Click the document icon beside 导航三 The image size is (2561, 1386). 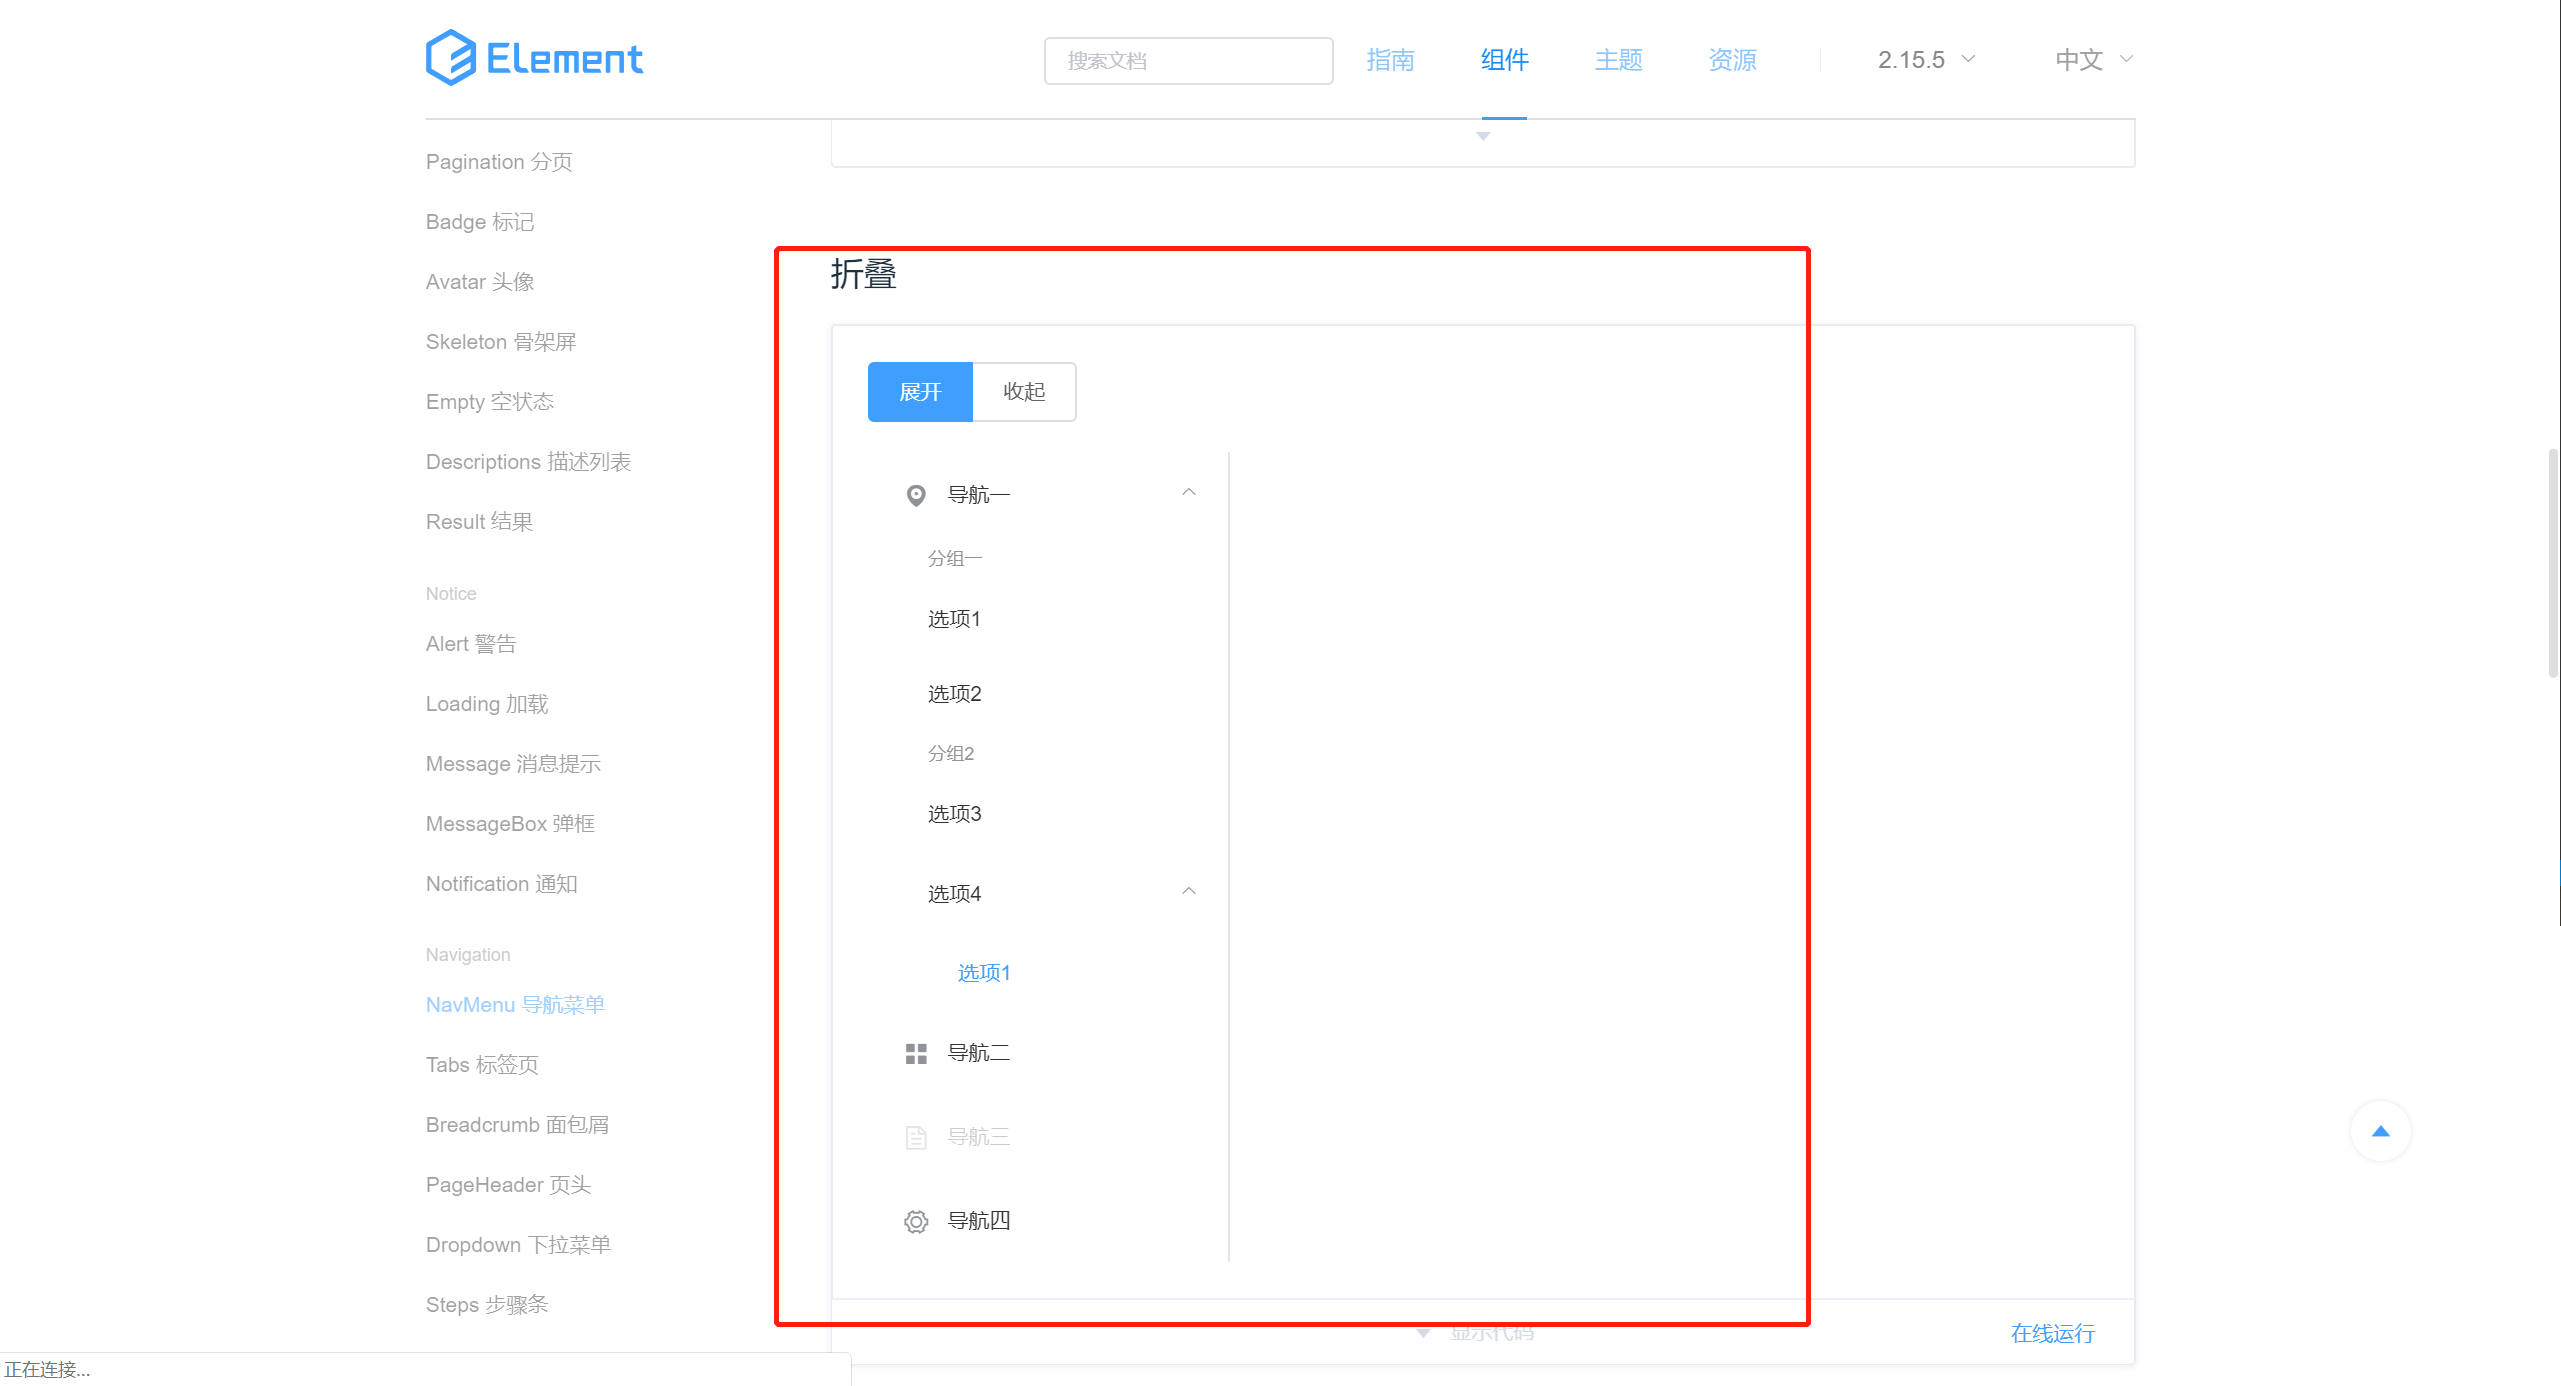916,1138
